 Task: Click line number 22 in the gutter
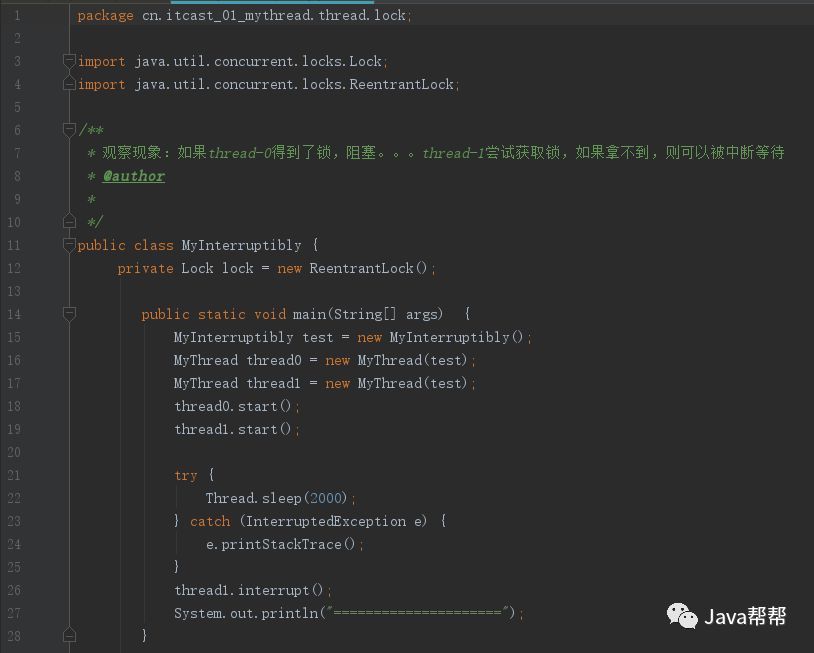click(14, 498)
